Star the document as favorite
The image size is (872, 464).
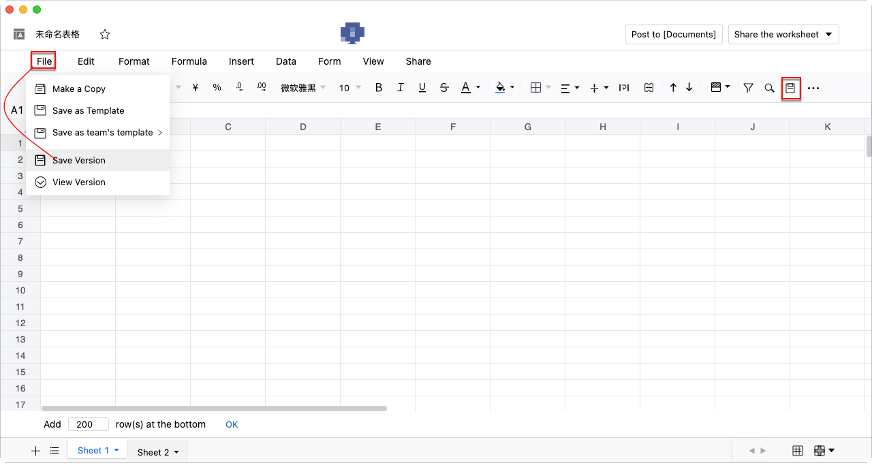(105, 34)
